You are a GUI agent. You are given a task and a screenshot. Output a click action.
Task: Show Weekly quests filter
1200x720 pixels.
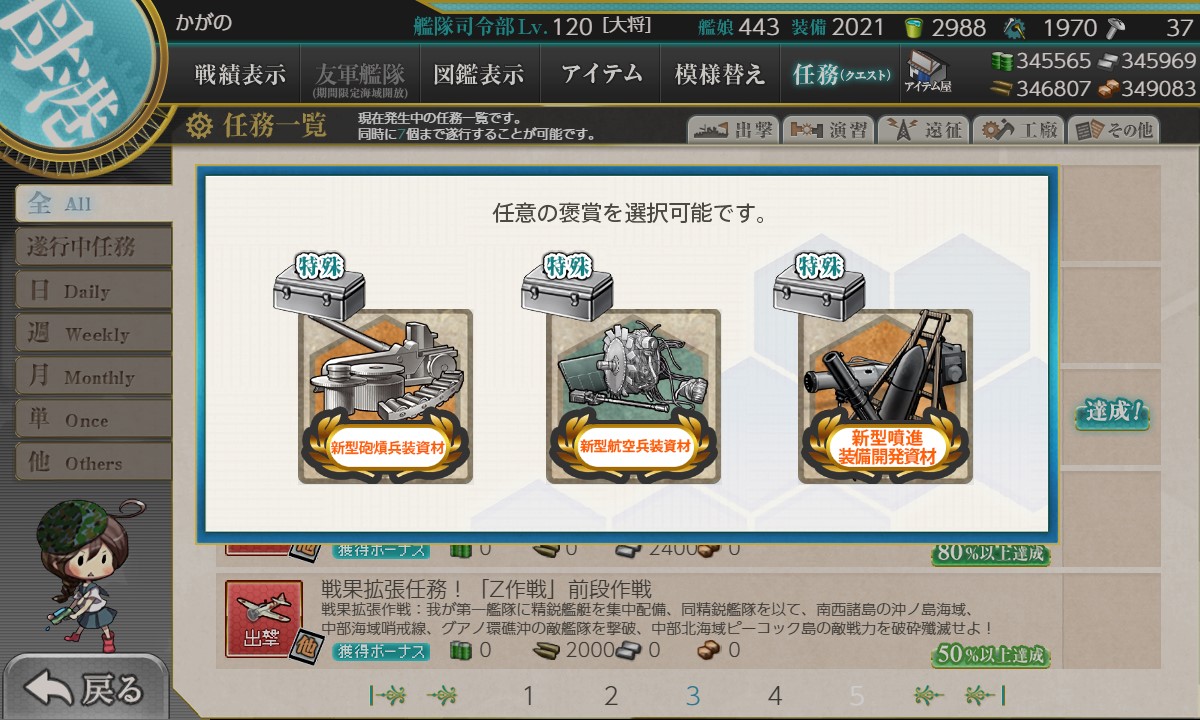93,334
